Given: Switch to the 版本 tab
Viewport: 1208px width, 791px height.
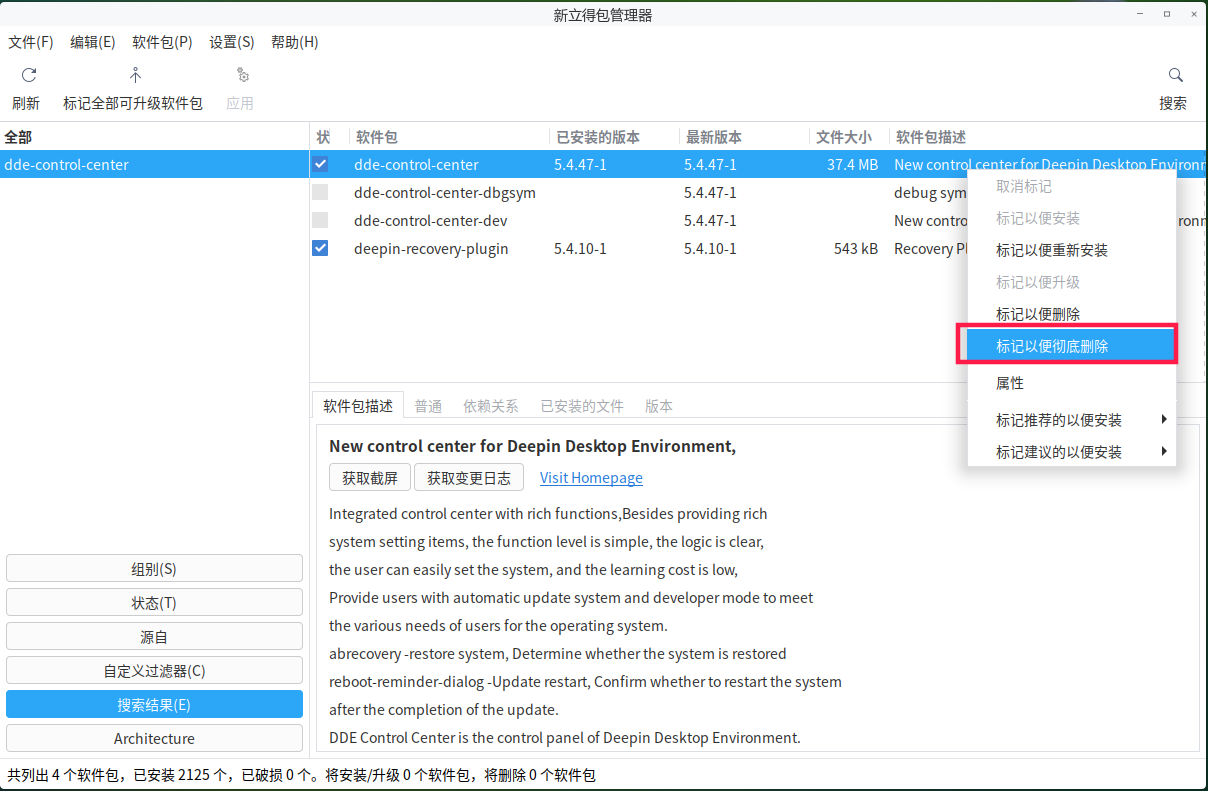Looking at the screenshot, I should tap(659, 406).
